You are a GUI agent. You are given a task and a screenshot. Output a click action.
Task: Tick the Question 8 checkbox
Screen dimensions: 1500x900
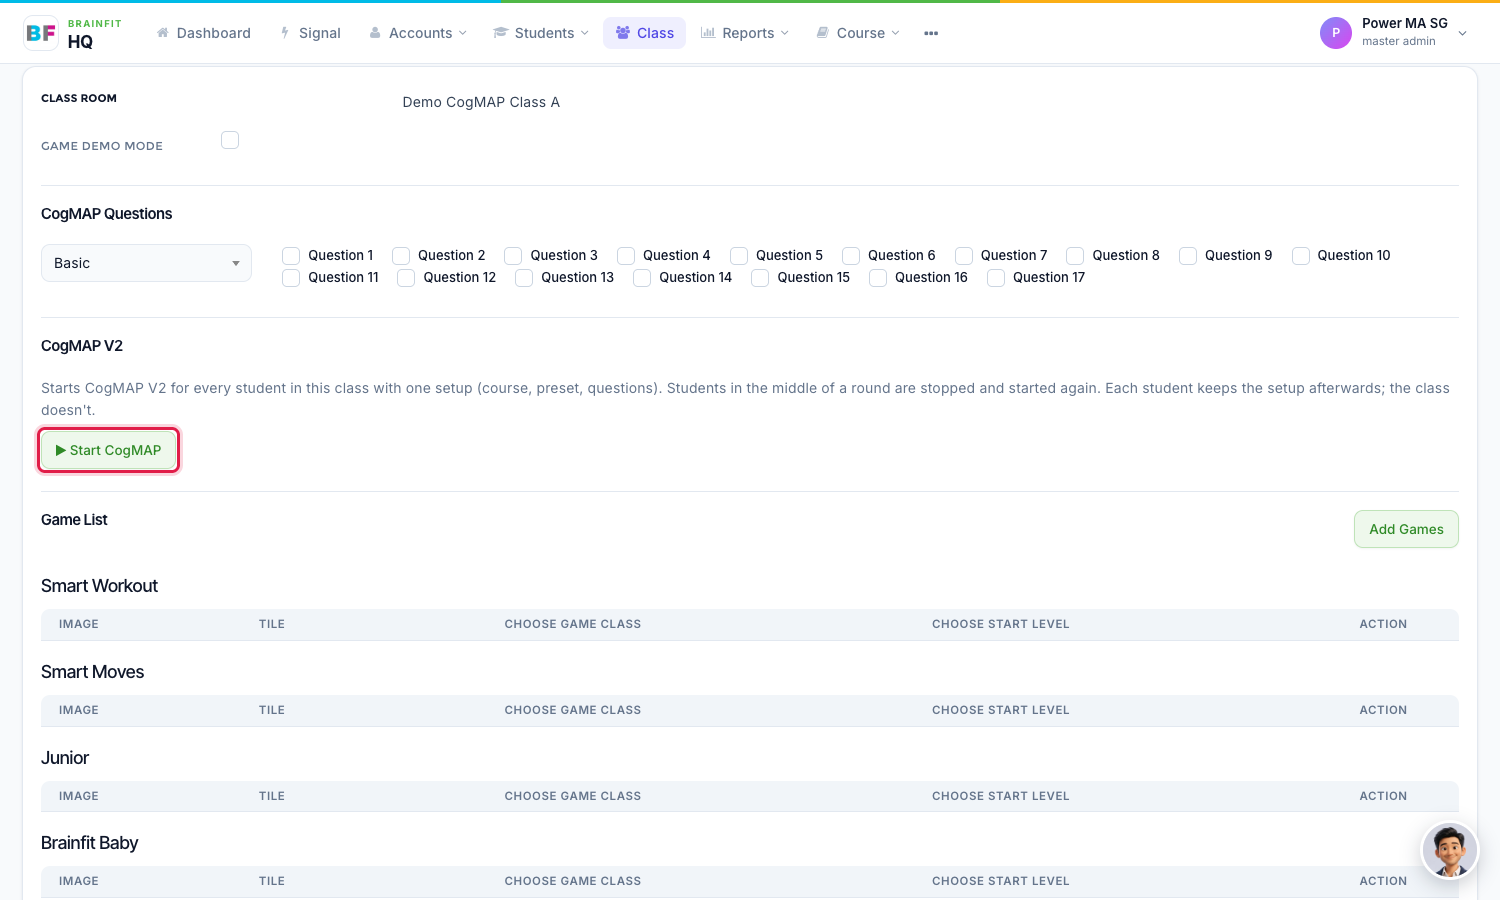pyautogui.click(x=1075, y=256)
